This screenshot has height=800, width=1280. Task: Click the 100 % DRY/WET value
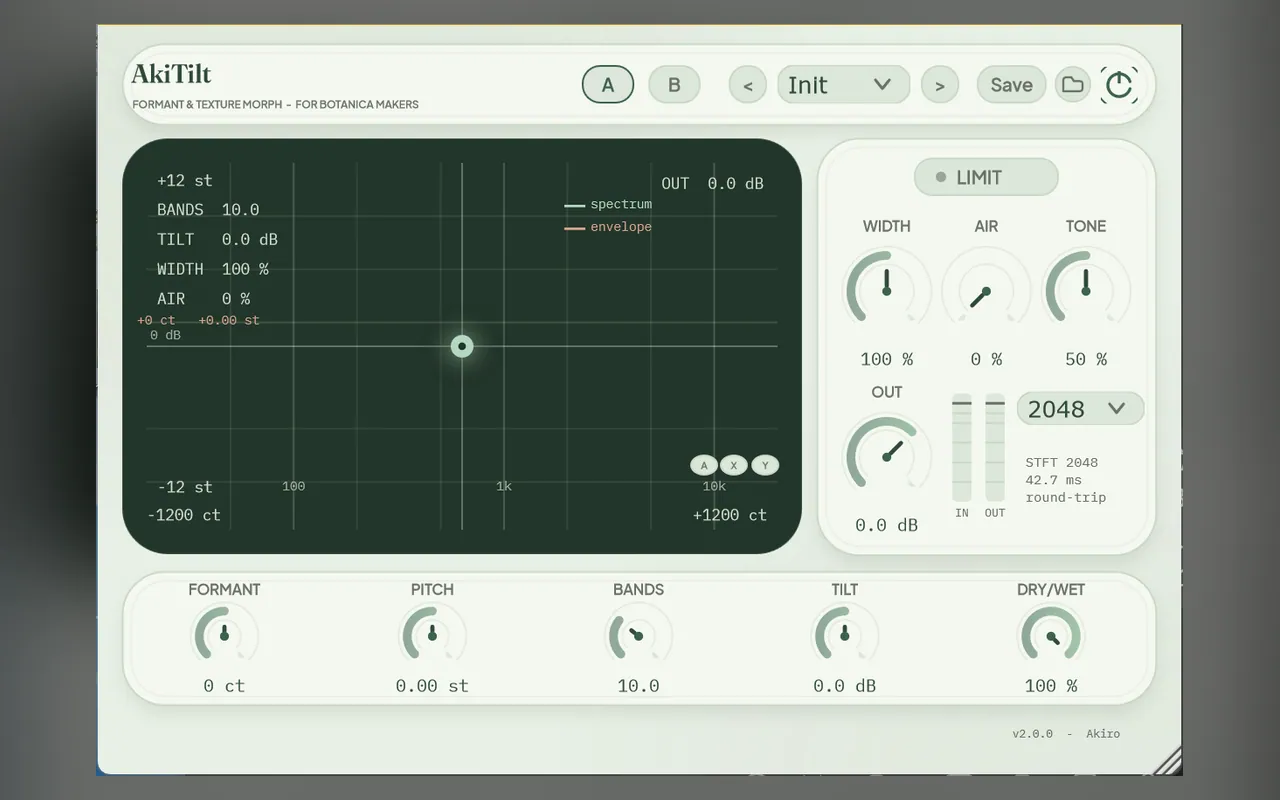click(x=1051, y=686)
